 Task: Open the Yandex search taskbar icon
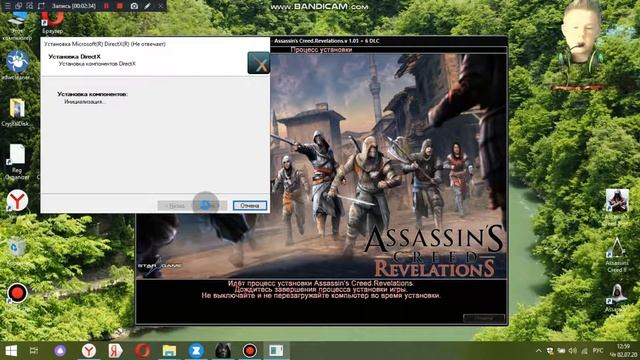pos(116,351)
